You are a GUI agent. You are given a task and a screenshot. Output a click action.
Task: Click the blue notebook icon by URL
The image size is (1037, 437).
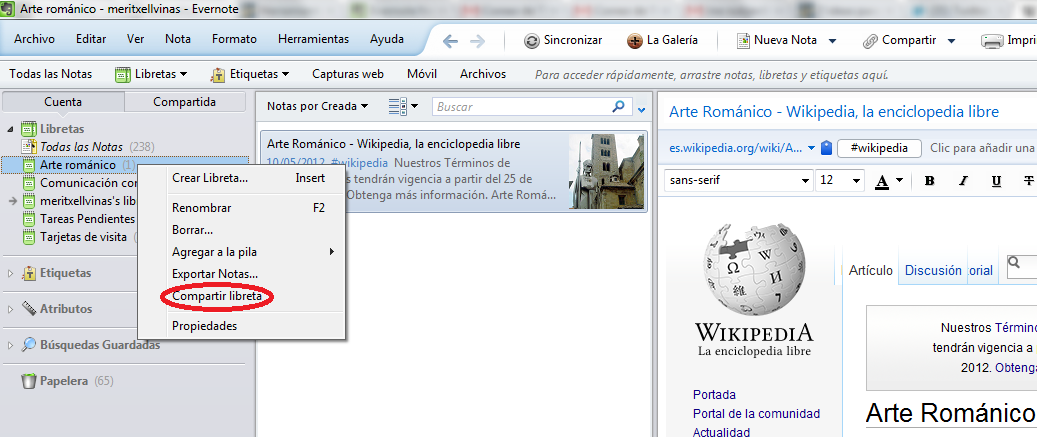pos(826,148)
